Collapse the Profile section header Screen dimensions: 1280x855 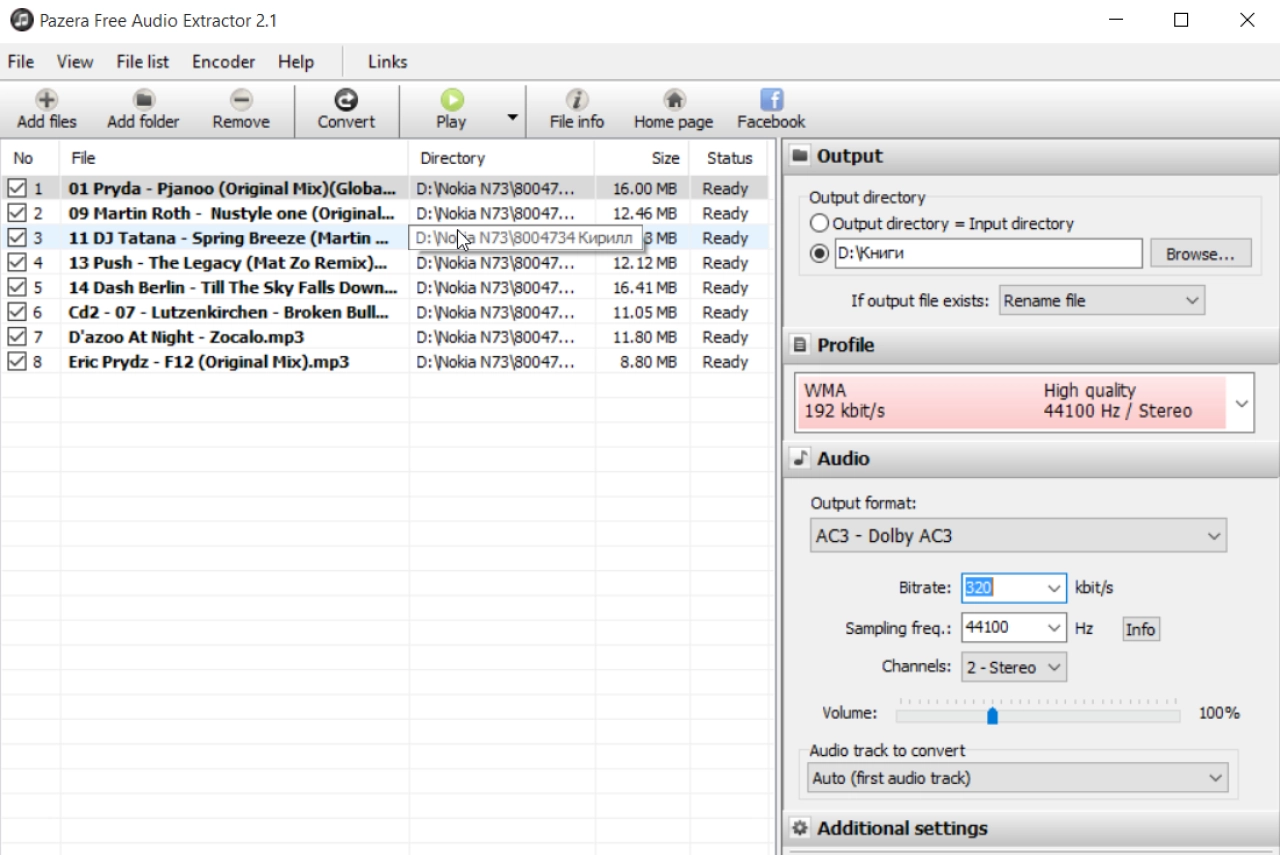click(x=1031, y=345)
